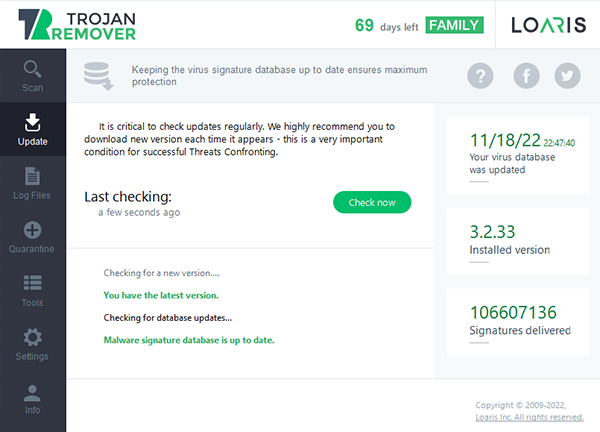Open the Info person icon
This screenshot has height=432, width=600.
point(32,393)
